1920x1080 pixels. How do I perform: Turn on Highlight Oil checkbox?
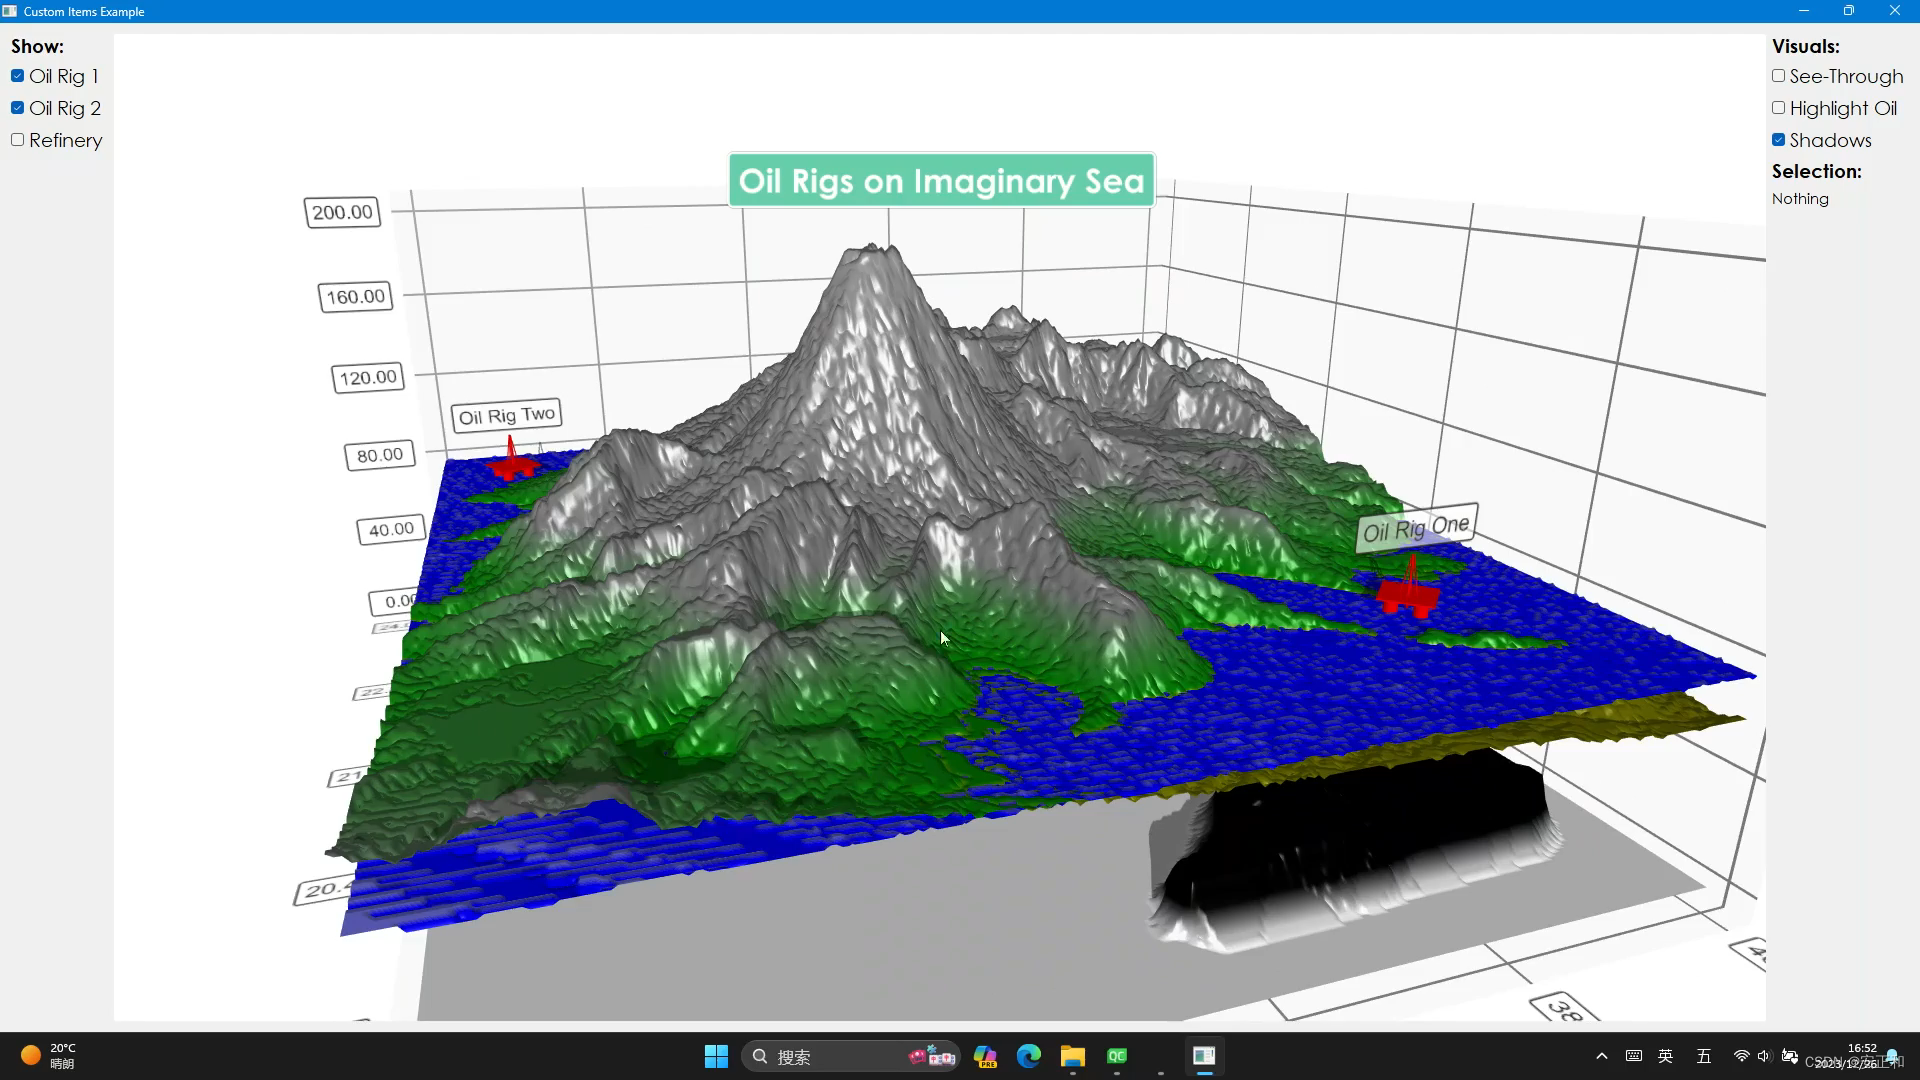point(1778,108)
